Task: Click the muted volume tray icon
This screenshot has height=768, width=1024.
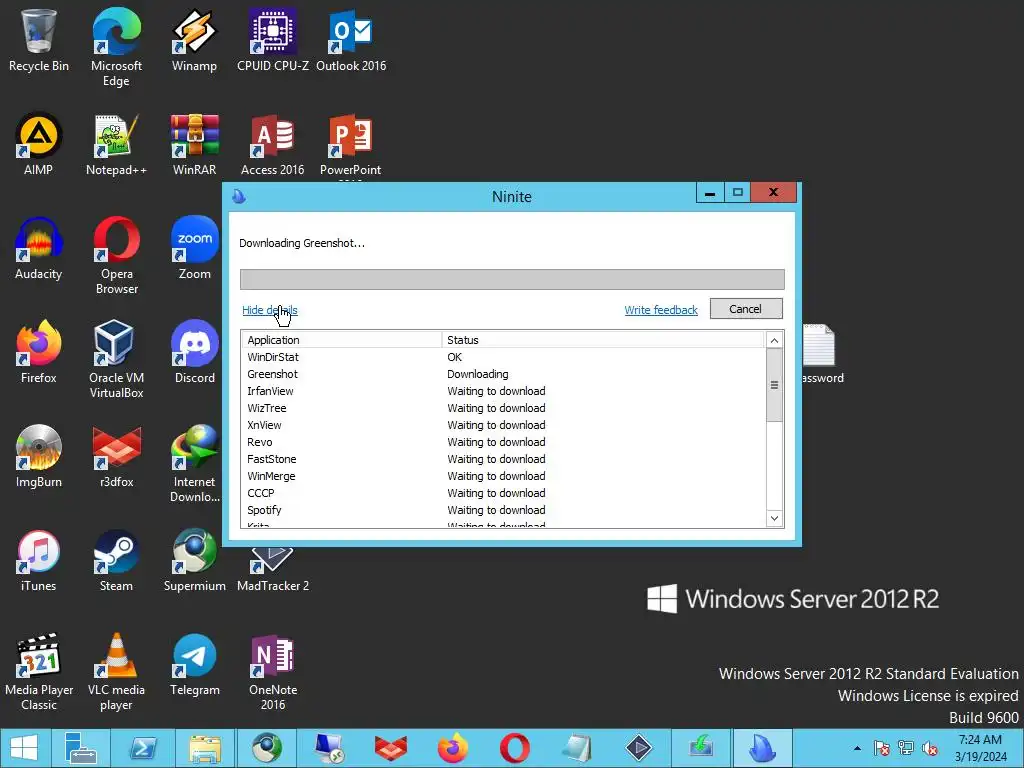Action: pyautogui.click(x=930, y=748)
